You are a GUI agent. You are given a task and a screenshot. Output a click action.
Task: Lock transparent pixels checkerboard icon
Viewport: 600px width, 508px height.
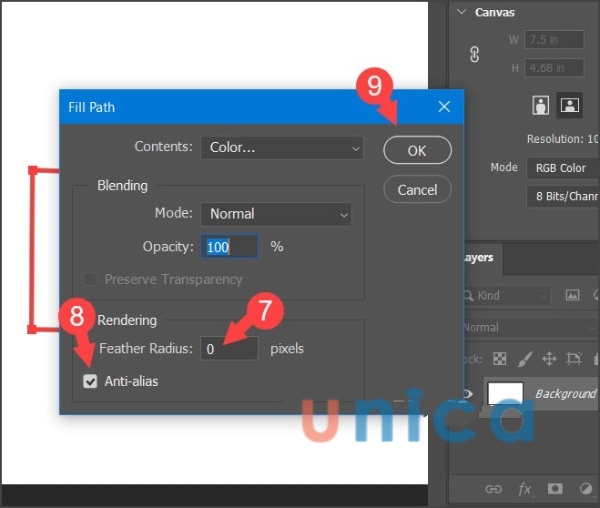coord(499,358)
